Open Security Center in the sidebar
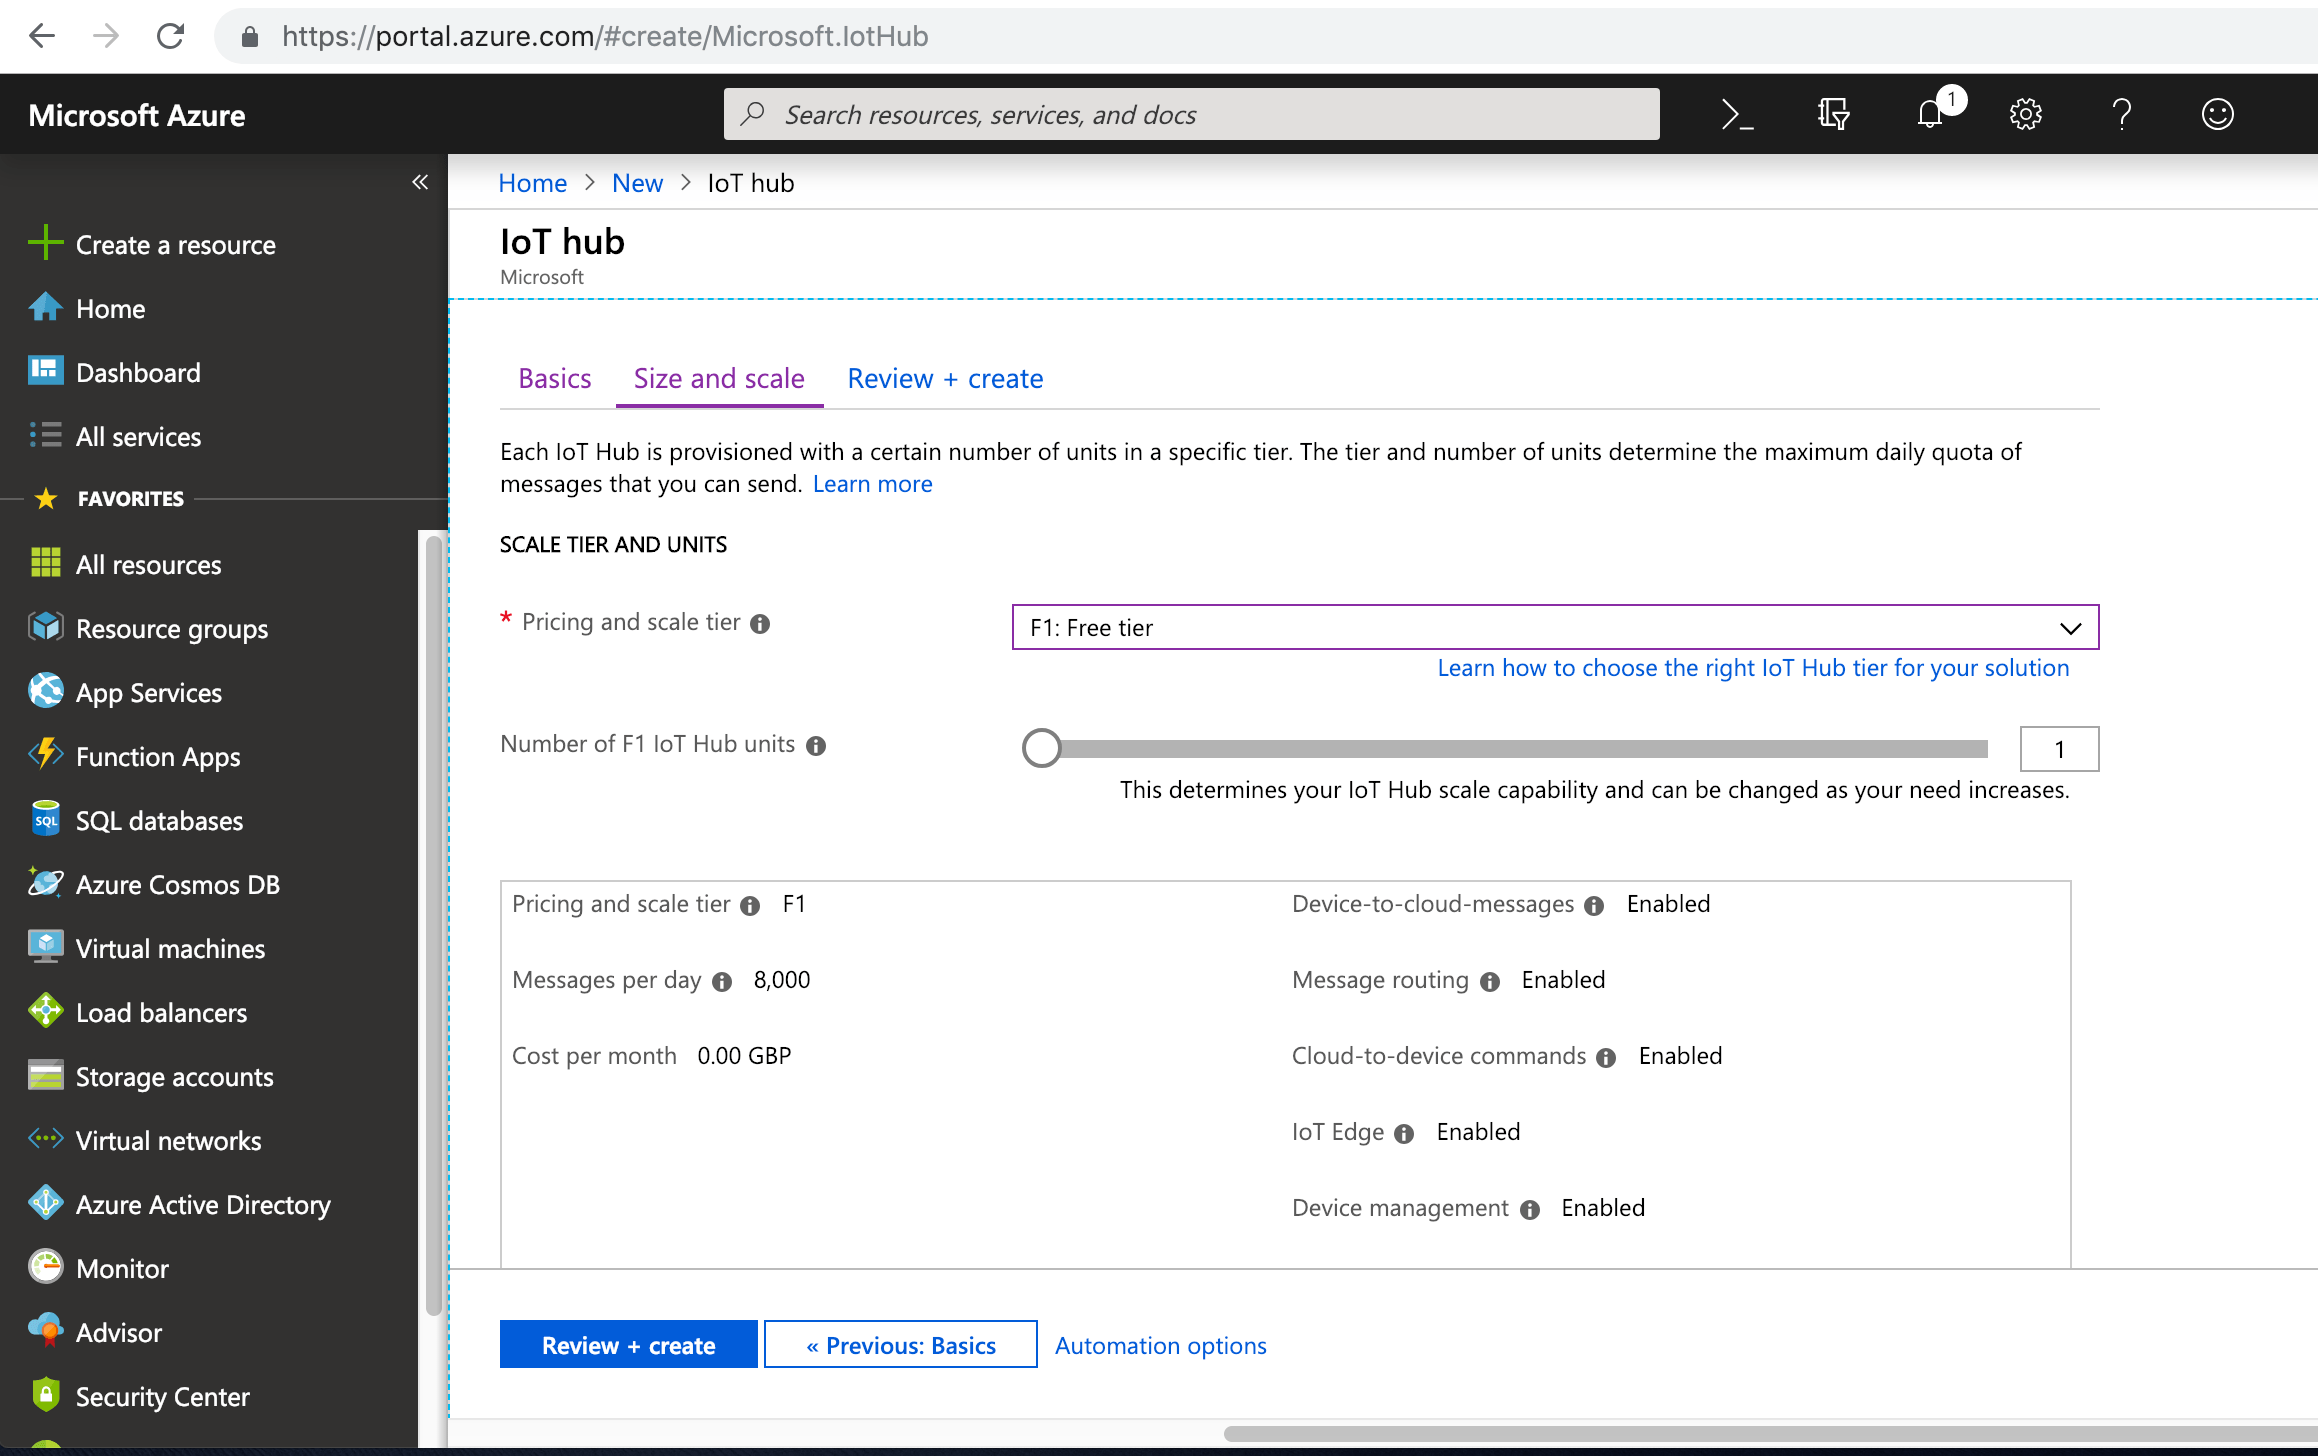This screenshot has height=1456, width=2318. click(162, 1396)
